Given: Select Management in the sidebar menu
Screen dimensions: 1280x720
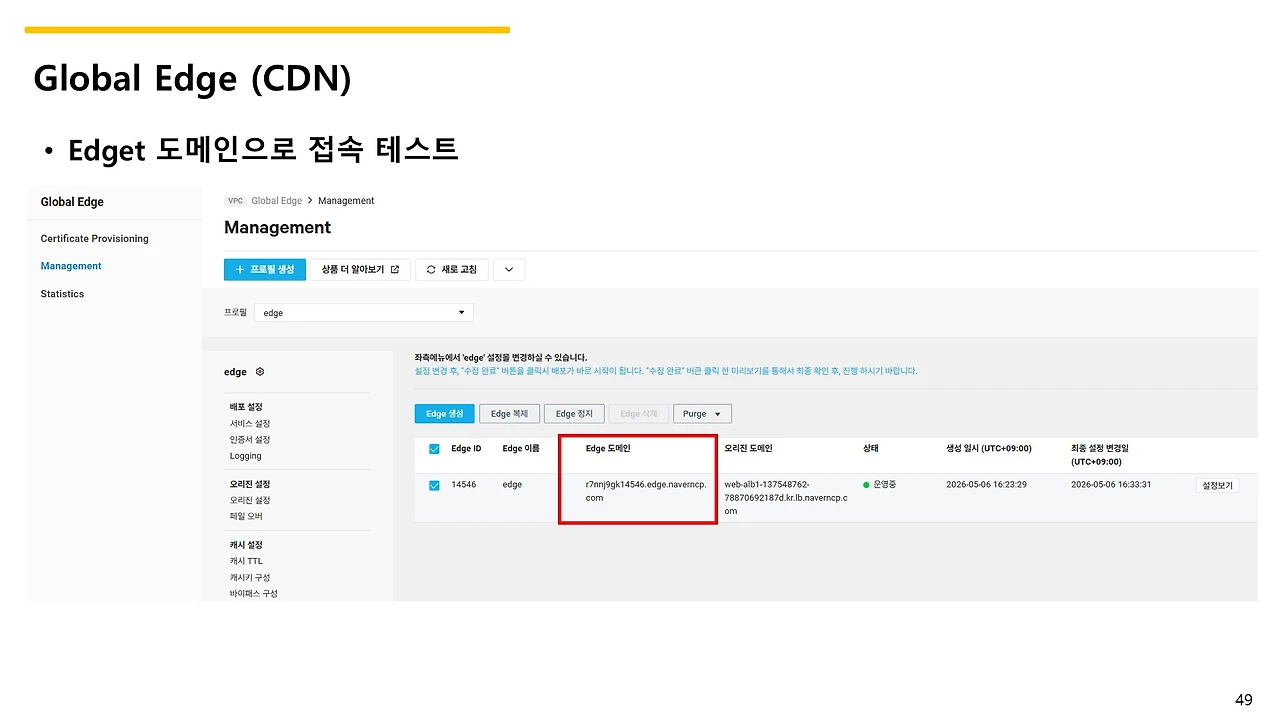Looking at the screenshot, I should coord(71,266).
